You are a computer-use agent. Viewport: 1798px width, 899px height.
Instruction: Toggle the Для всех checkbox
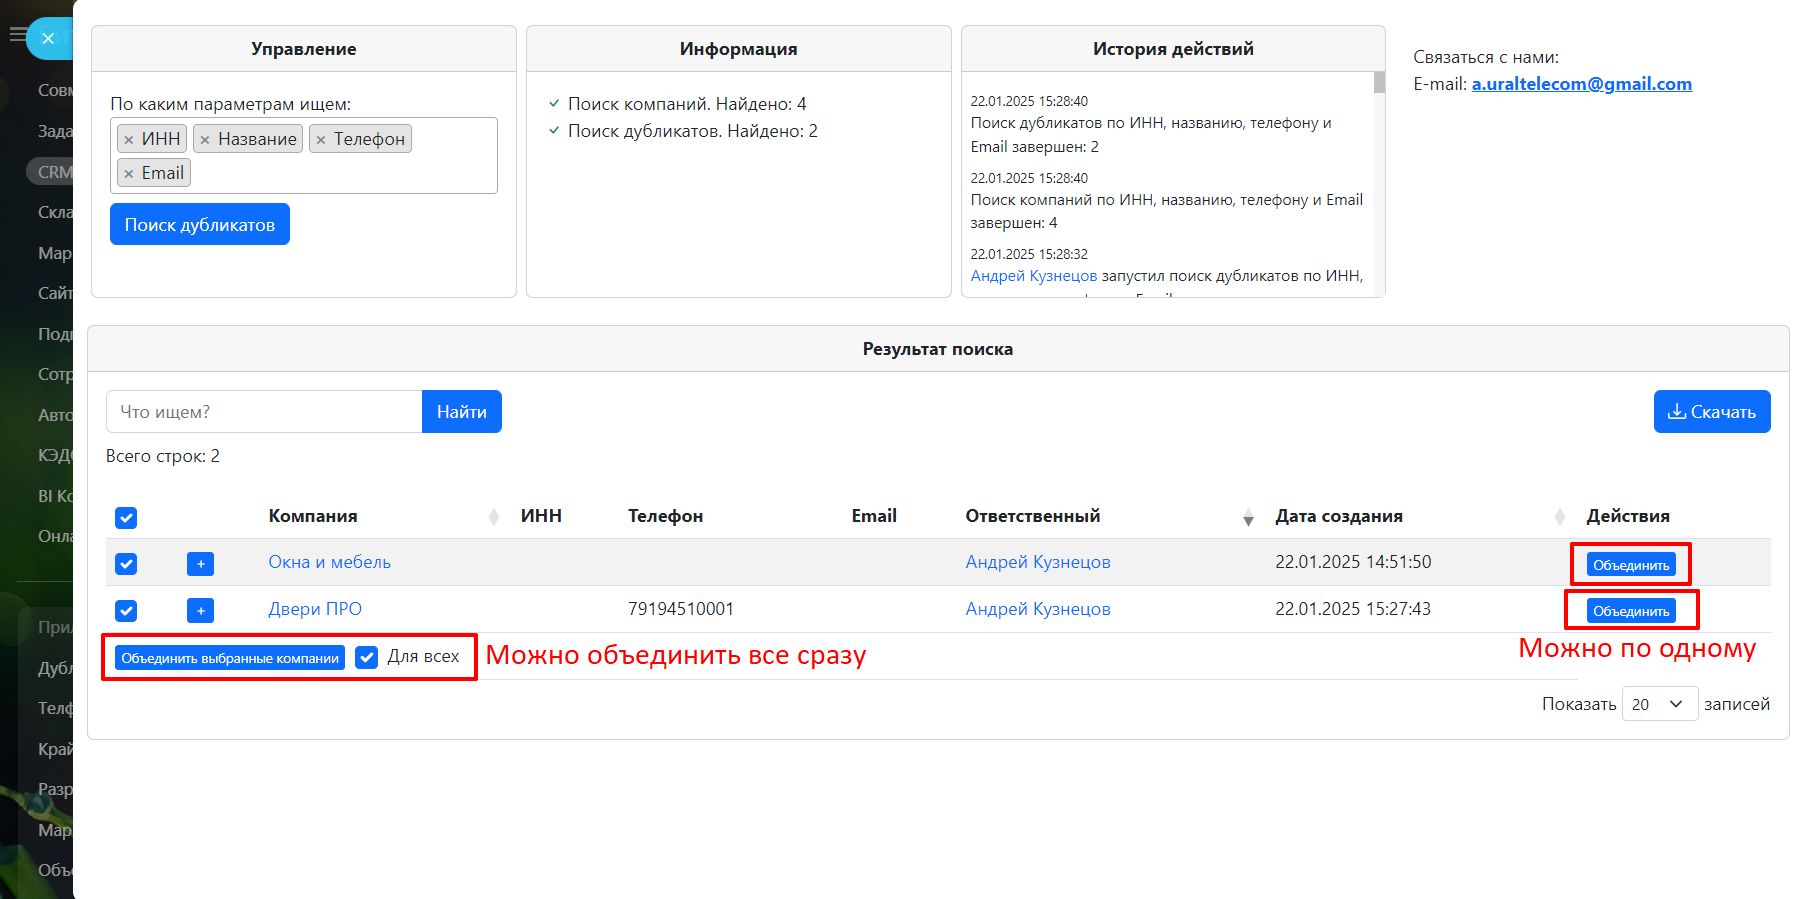(367, 657)
